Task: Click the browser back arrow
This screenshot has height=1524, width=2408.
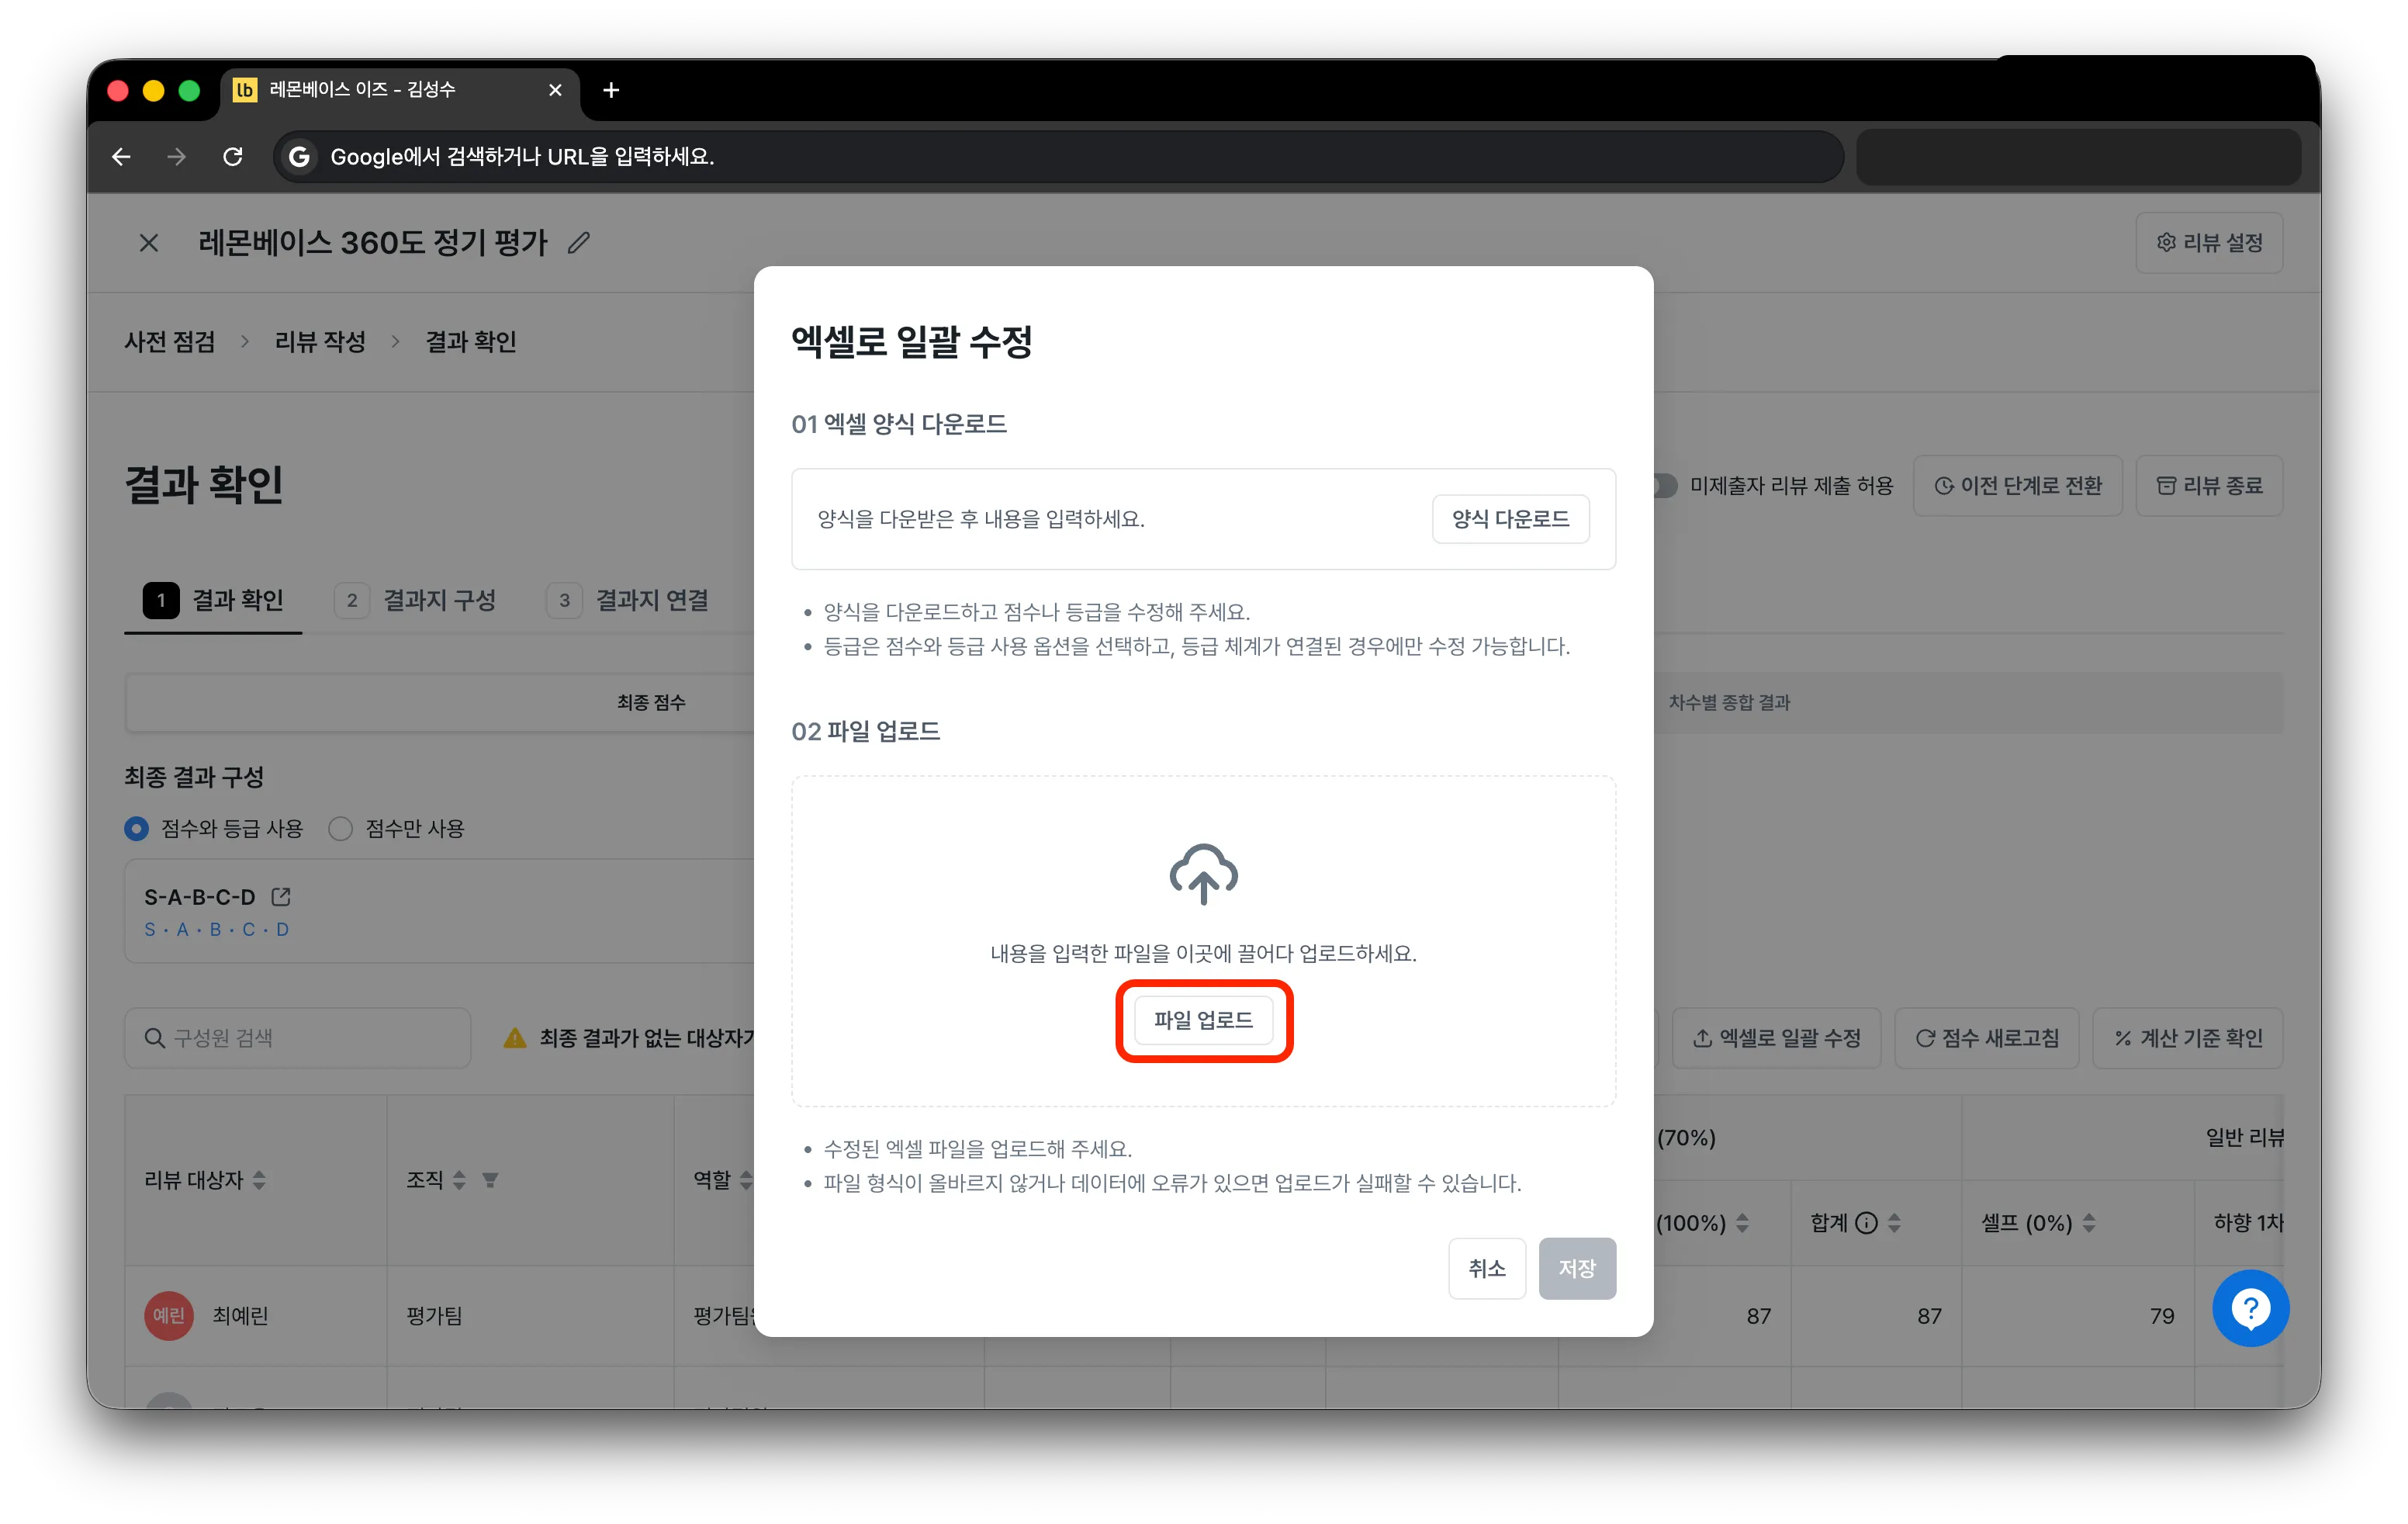Action: (x=122, y=156)
